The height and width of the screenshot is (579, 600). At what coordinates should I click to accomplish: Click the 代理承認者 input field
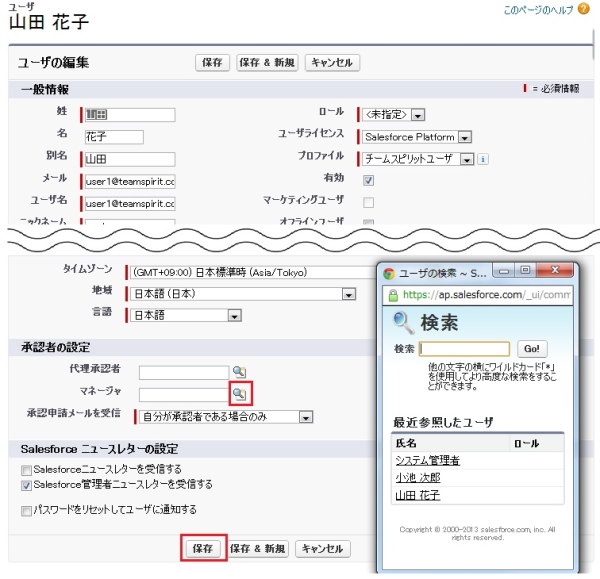point(184,372)
